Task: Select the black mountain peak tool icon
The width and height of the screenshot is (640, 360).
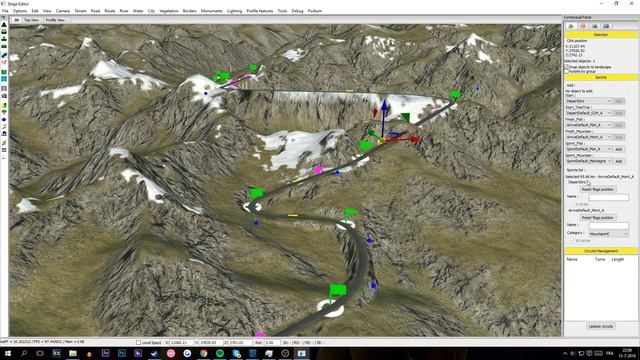Action: [4, 24]
